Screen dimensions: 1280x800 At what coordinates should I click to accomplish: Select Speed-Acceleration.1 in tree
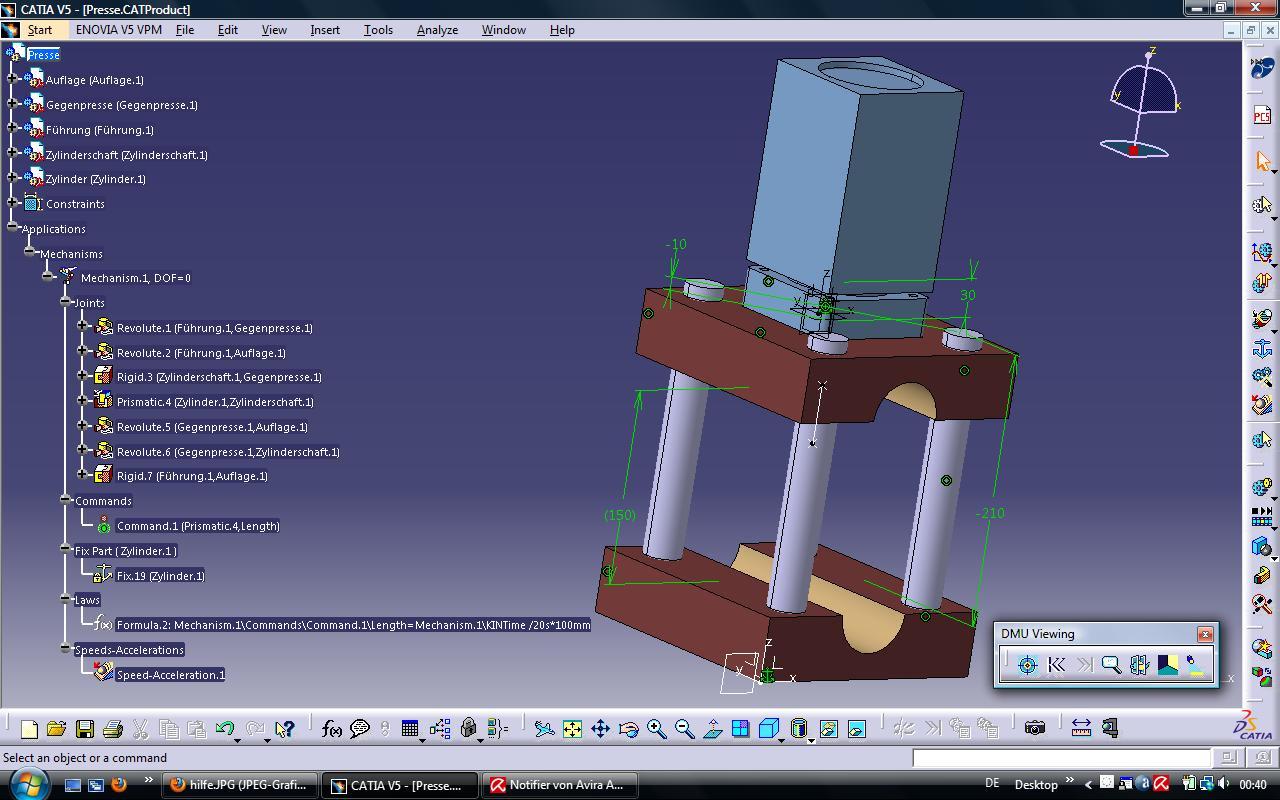tap(170, 675)
